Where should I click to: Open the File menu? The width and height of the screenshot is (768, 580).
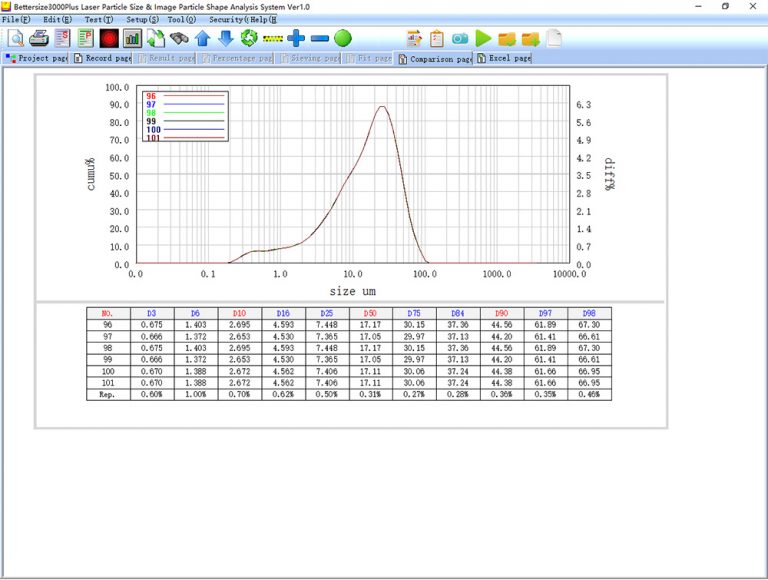pyautogui.click(x=16, y=20)
